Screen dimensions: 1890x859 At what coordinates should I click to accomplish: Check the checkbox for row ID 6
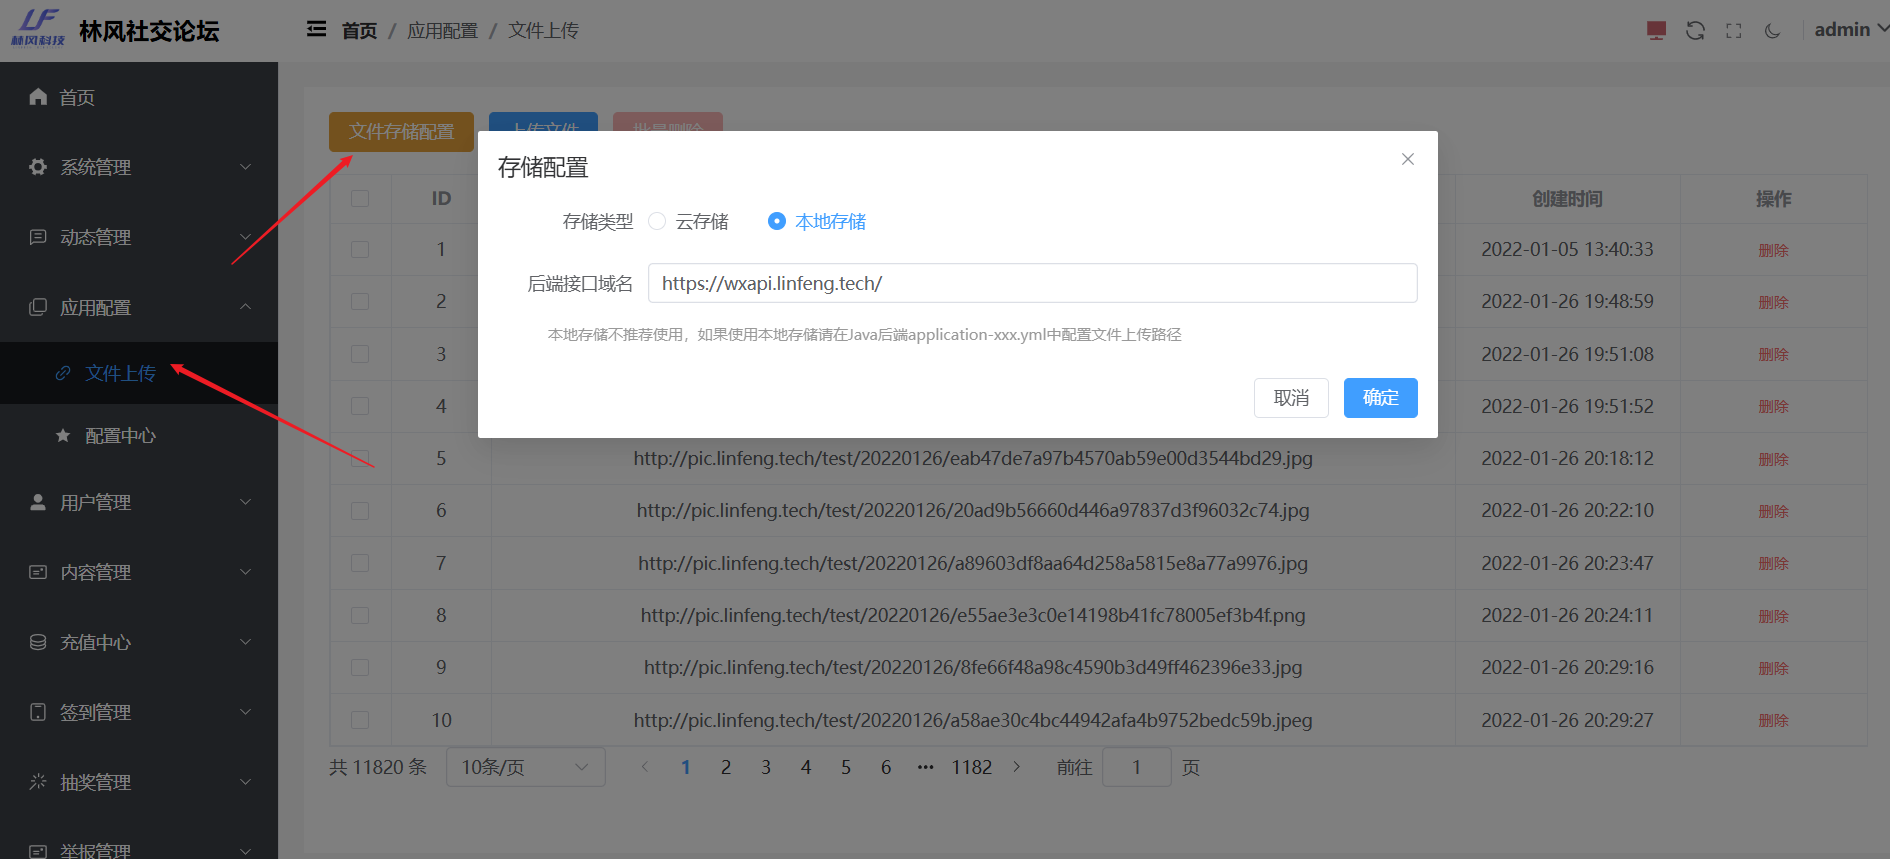(360, 510)
